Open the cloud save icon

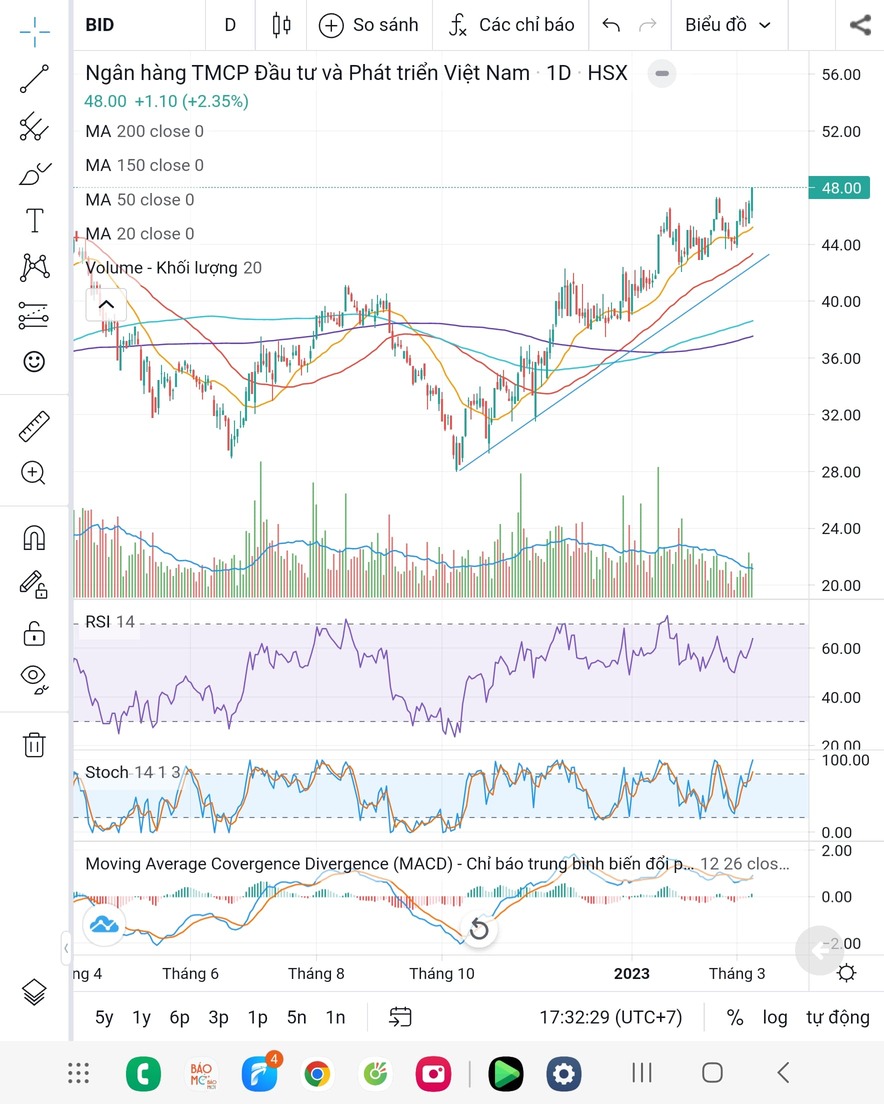(x=104, y=924)
